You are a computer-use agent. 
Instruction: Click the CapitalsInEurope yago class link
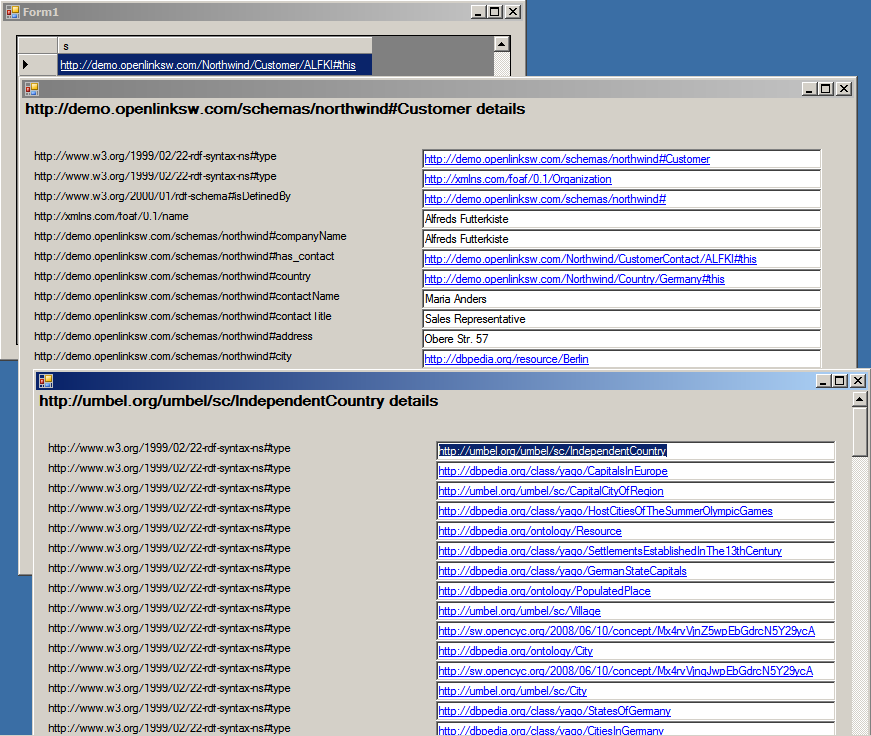tap(552, 471)
